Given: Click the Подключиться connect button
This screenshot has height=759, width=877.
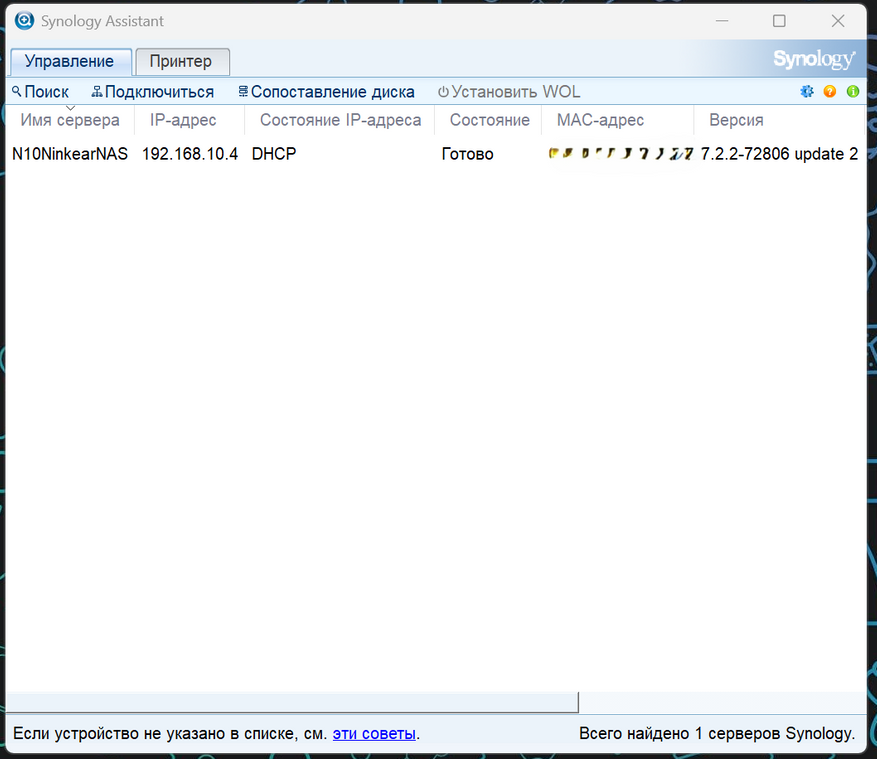Looking at the screenshot, I should [x=153, y=92].
